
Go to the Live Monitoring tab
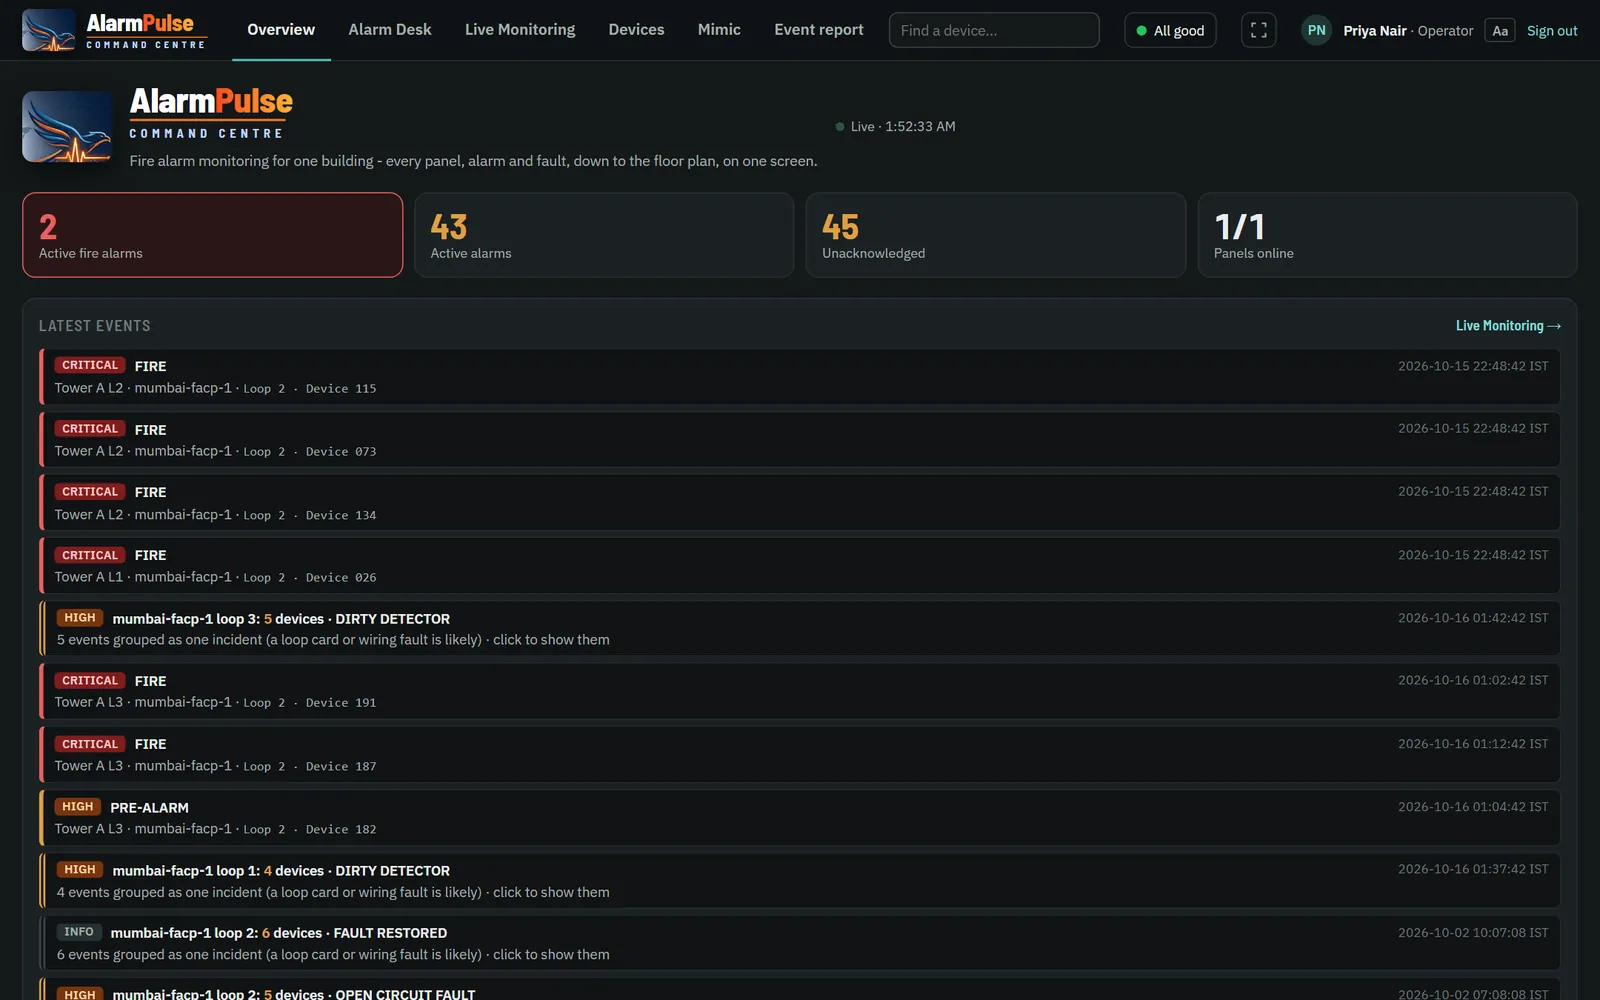[520, 30]
